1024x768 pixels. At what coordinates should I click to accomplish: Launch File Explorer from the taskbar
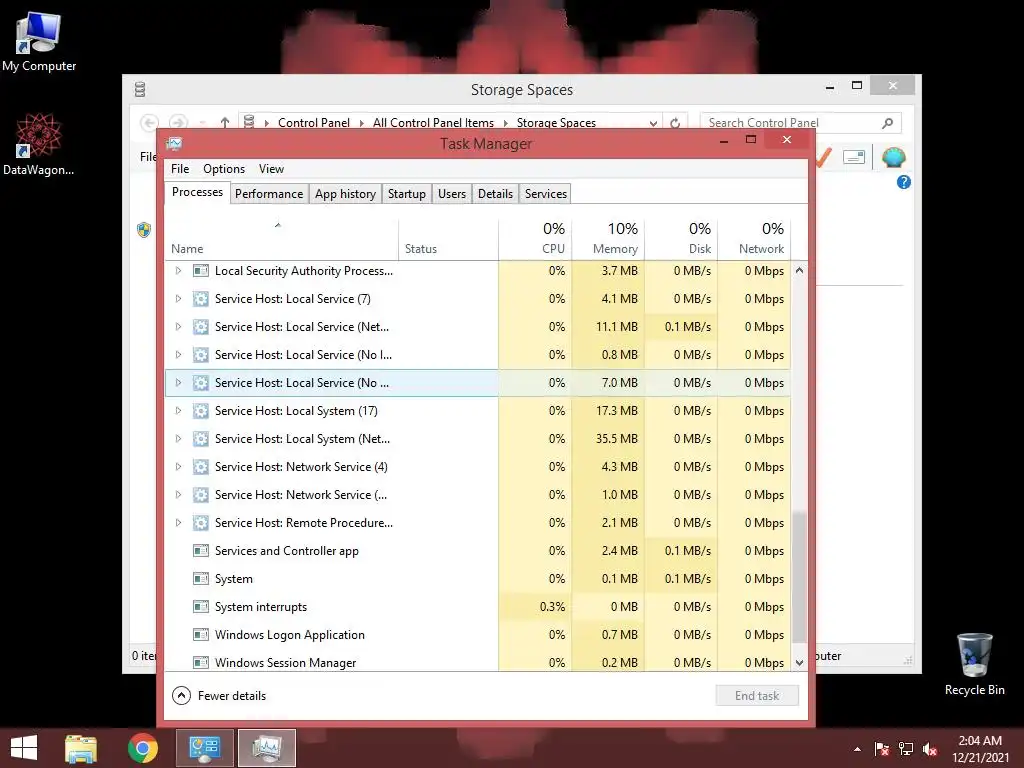coord(81,748)
